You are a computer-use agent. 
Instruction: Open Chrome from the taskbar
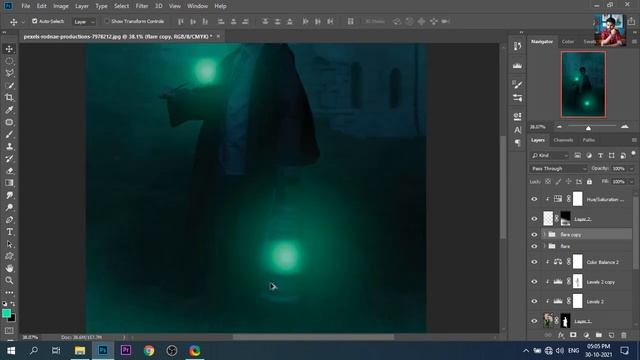point(149,351)
